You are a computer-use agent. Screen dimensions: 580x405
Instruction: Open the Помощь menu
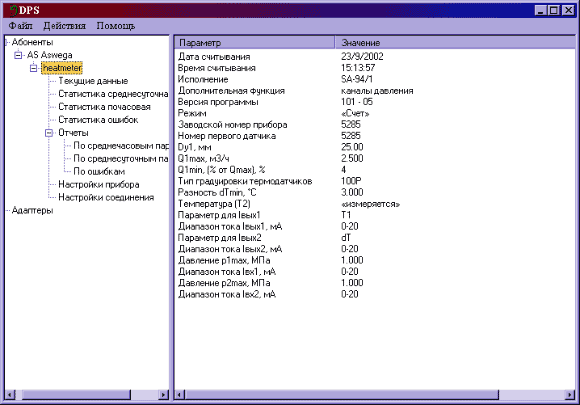pyautogui.click(x=115, y=26)
